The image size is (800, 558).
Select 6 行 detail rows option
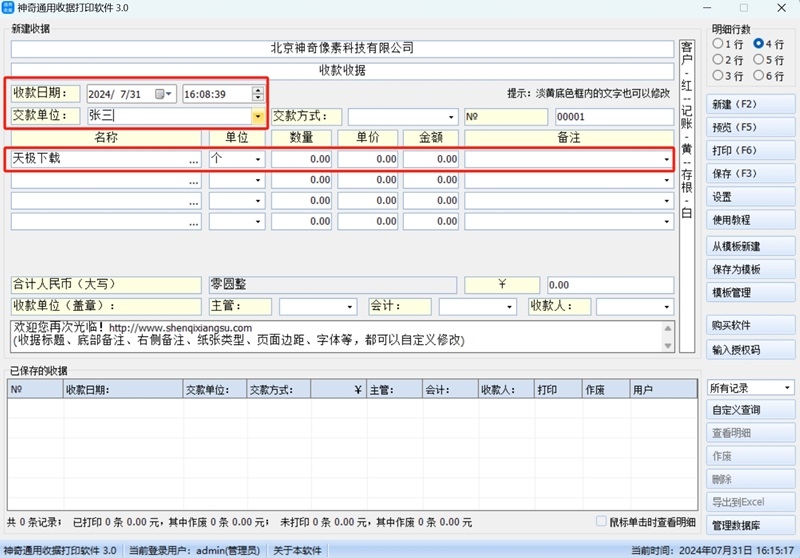[768, 75]
